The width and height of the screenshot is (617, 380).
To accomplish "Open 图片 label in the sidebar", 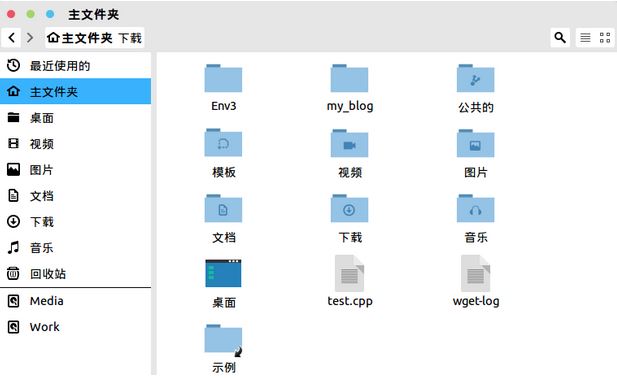I will click(x=42, y=170).
